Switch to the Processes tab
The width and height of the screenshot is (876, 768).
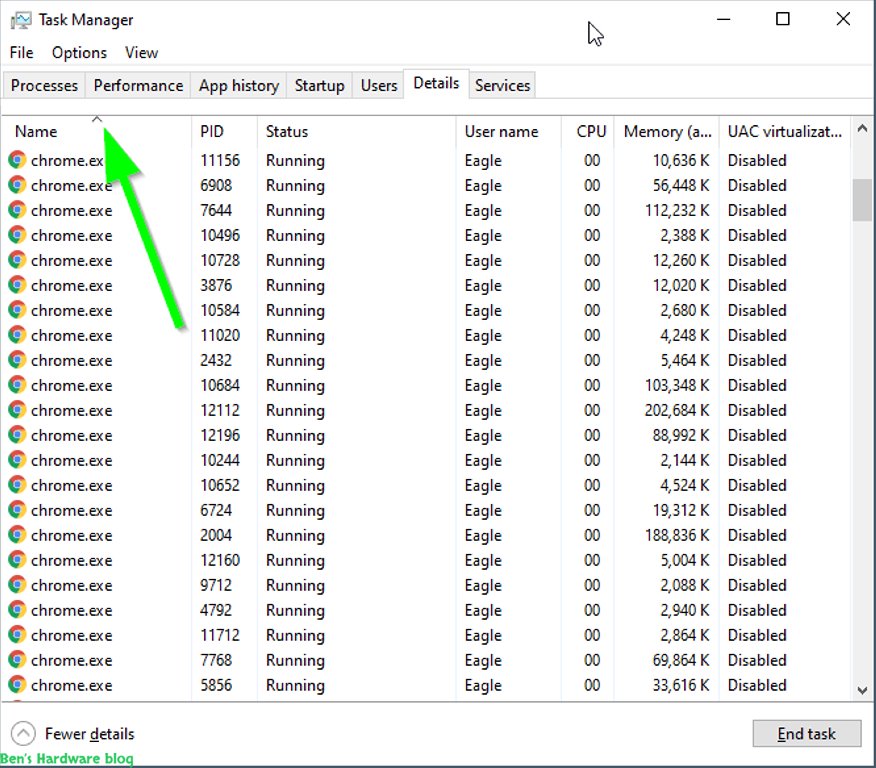coord(44,85)
